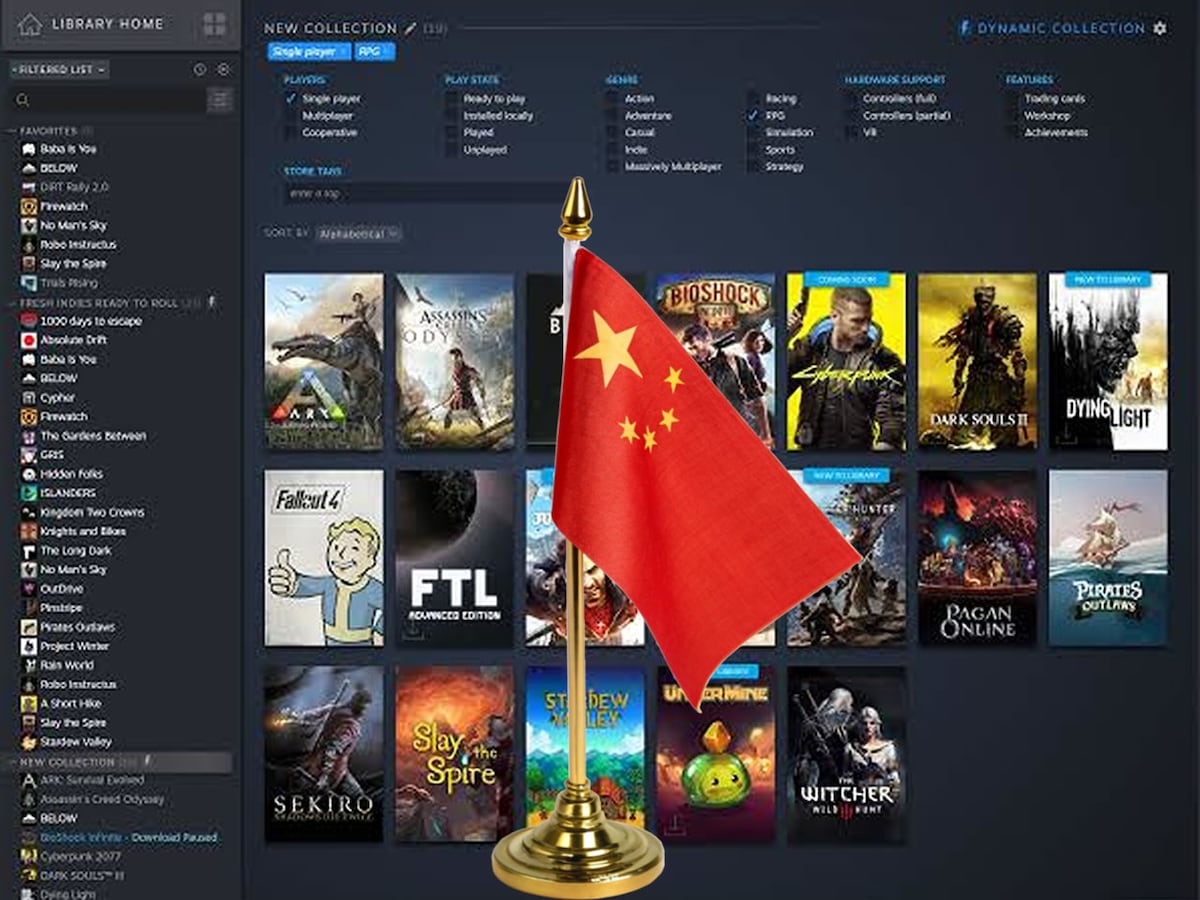Click the Library Home button label

[x=107, y=24]
